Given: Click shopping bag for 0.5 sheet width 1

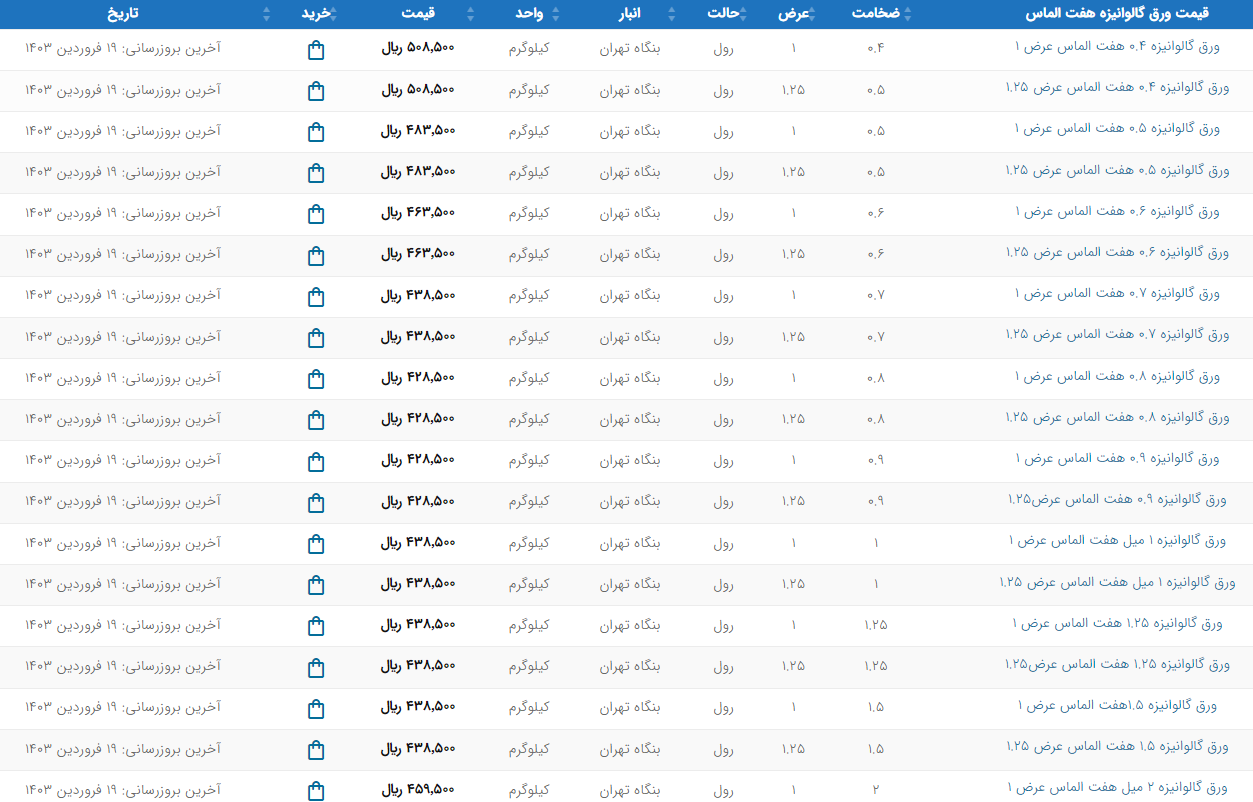Looking at the screenshot, I should [x=316, y=132].
